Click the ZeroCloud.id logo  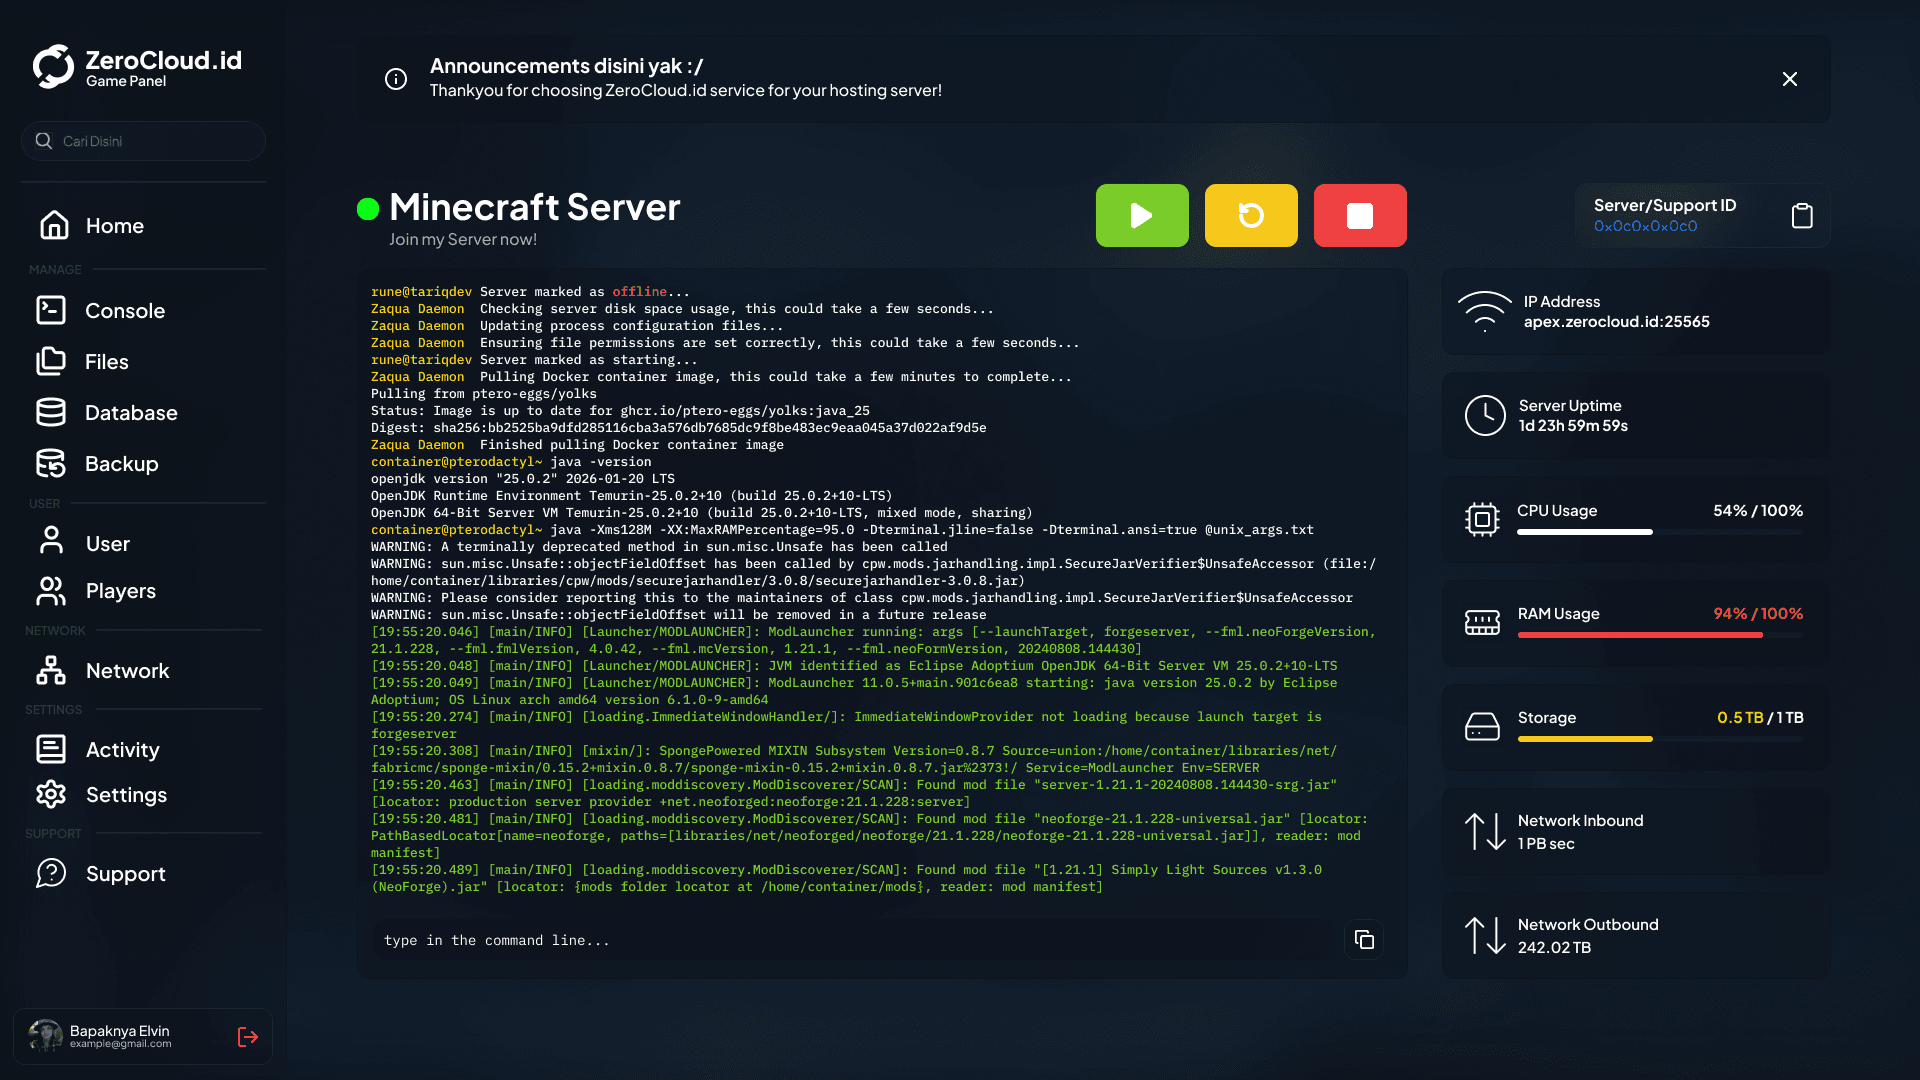pos(138,67)
